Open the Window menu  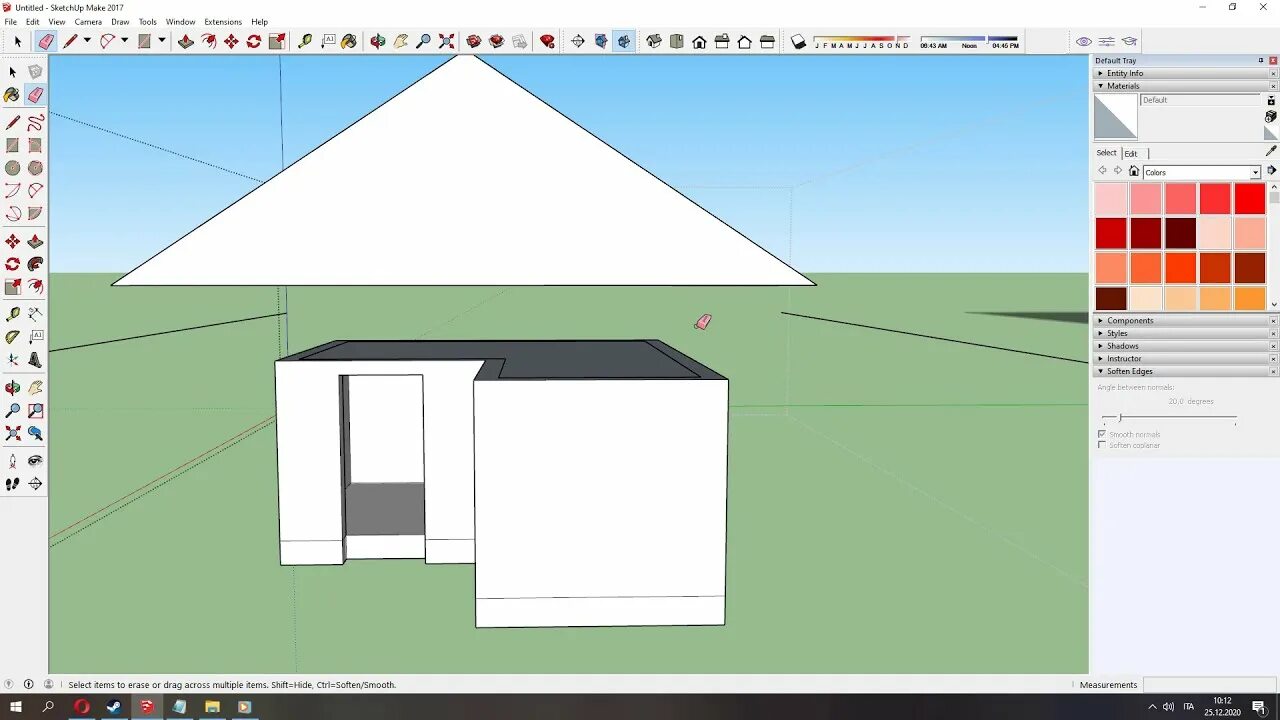[x=180, y=22]
